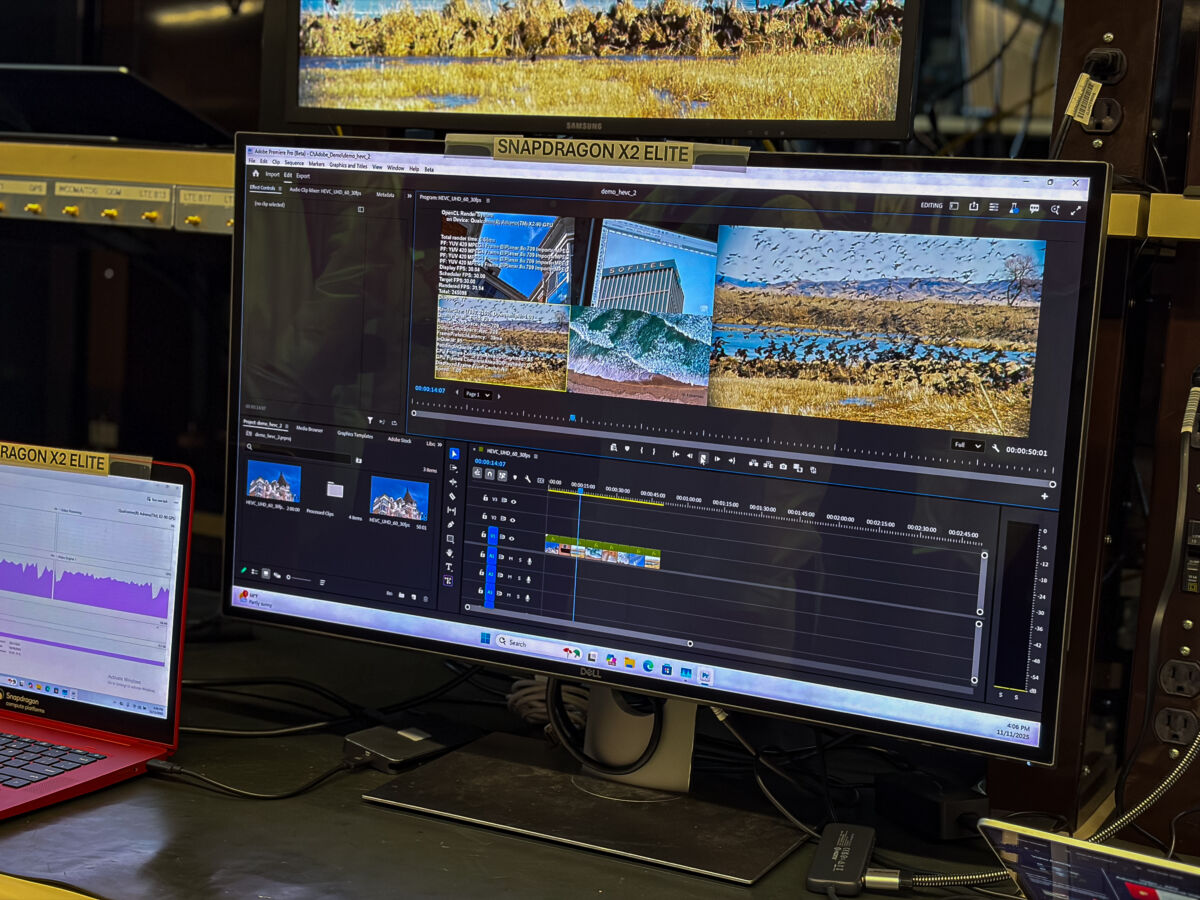The width and height of the screenshot is (1200, 900).
Task: Mute the A1 audio track
Action: click(x=510, y=560)
